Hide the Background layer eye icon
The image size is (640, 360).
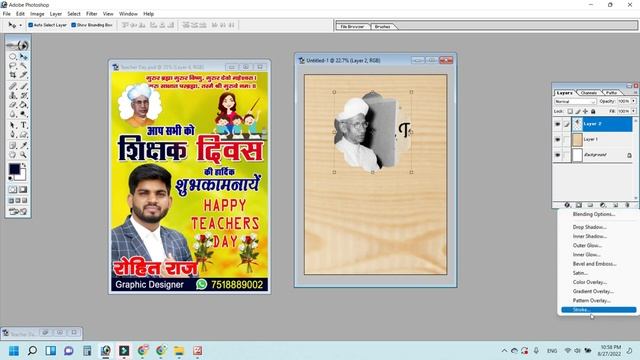[558, 155]
